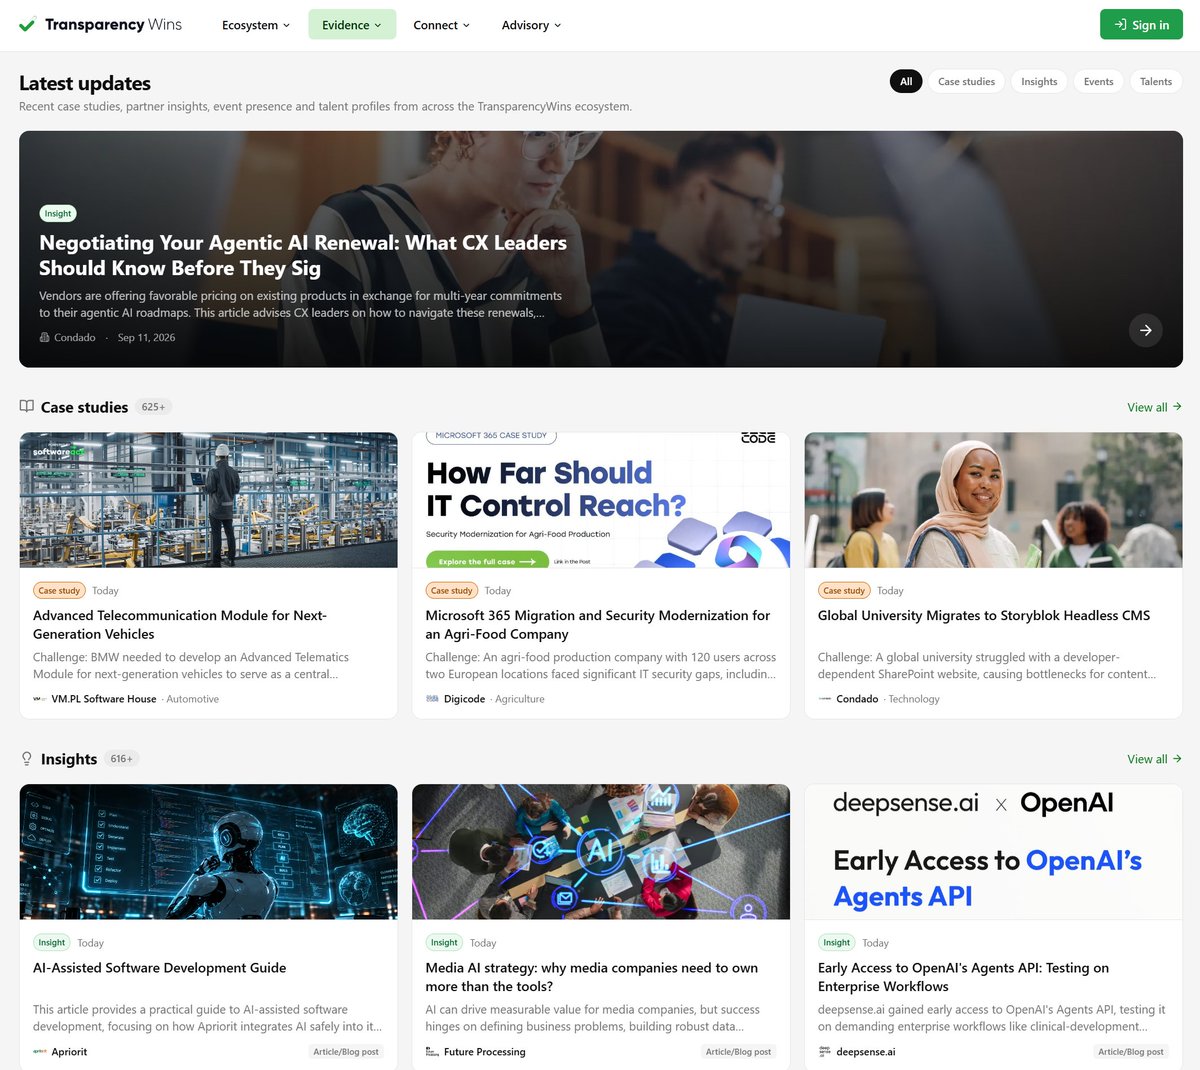Click the Agriculture industry label
Screen dimensions: 1200x1070
(520, 699)
